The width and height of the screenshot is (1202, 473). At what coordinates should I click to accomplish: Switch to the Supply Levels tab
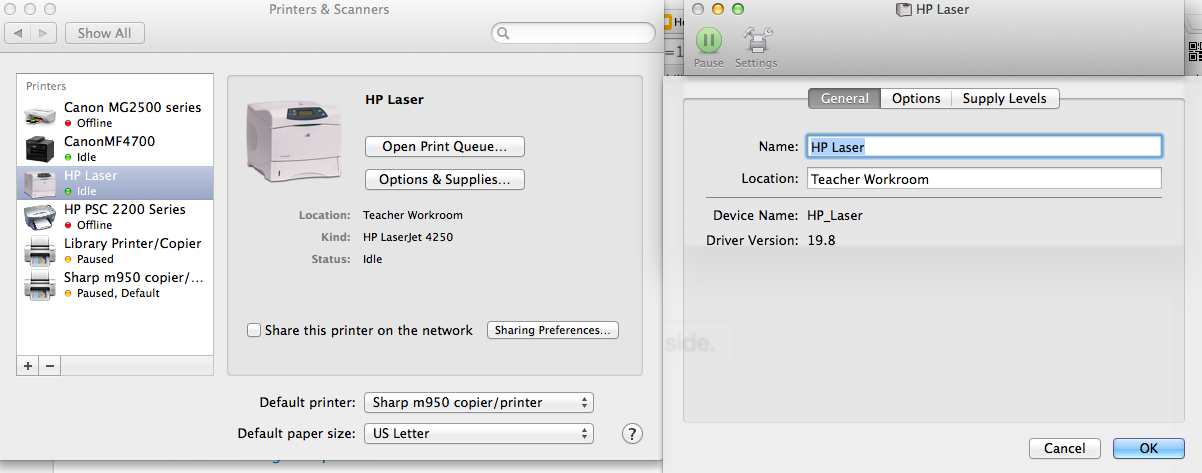[x=1005, y=98]
